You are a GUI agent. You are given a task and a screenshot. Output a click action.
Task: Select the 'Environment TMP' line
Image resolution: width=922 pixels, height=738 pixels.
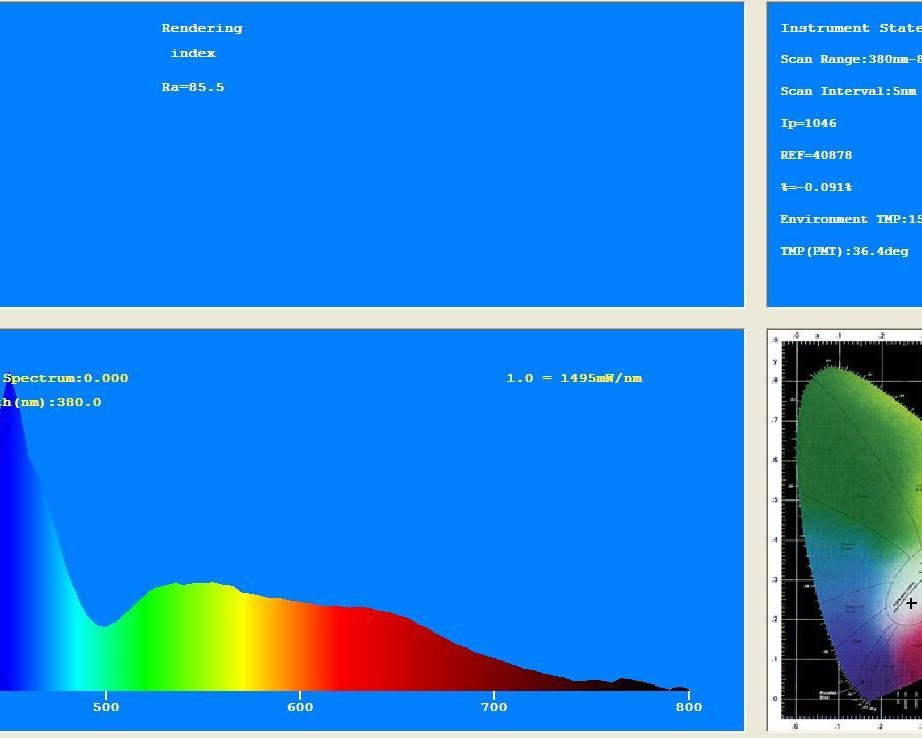[x=851, y=219]
